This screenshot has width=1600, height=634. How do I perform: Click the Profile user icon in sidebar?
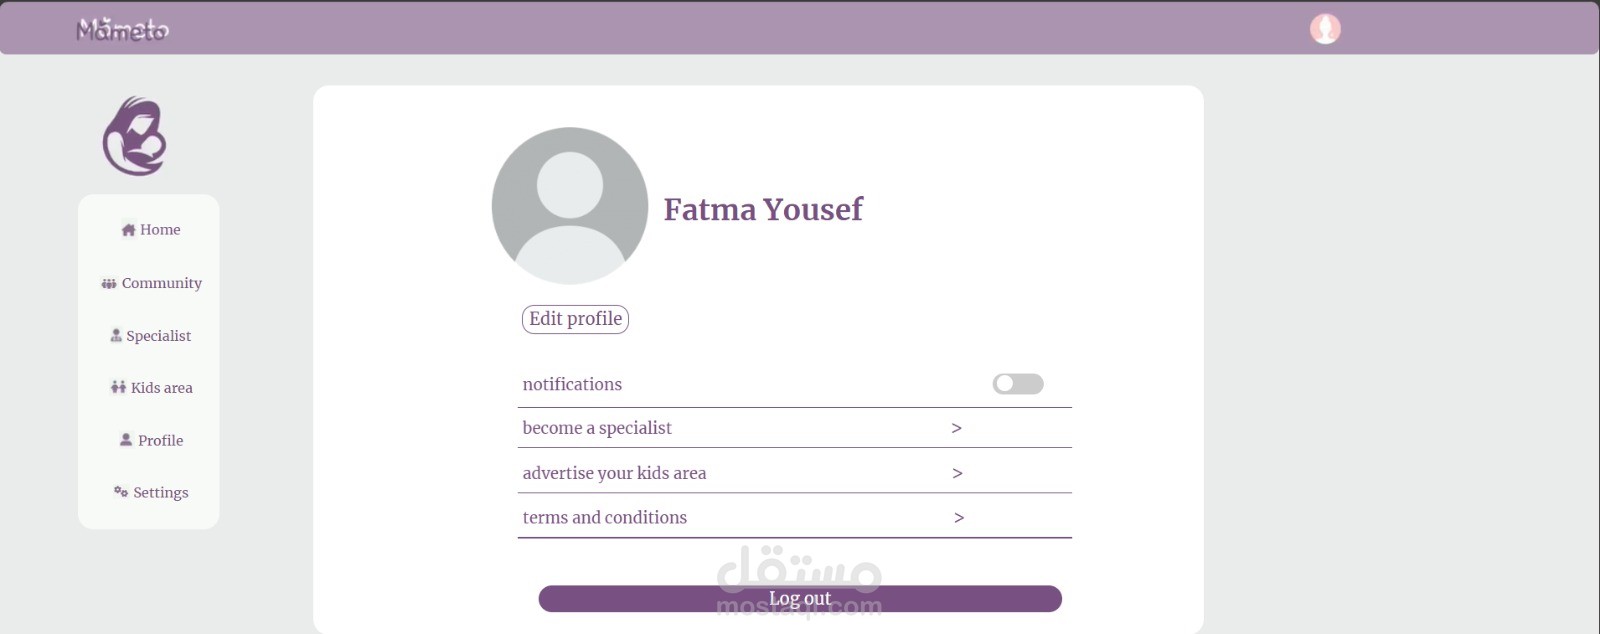126,440
